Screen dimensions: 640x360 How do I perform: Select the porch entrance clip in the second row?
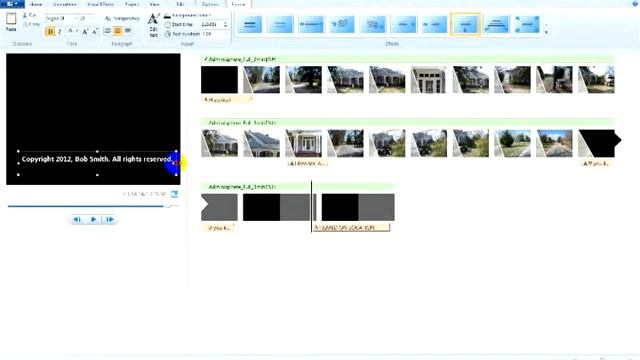point(304,143)
